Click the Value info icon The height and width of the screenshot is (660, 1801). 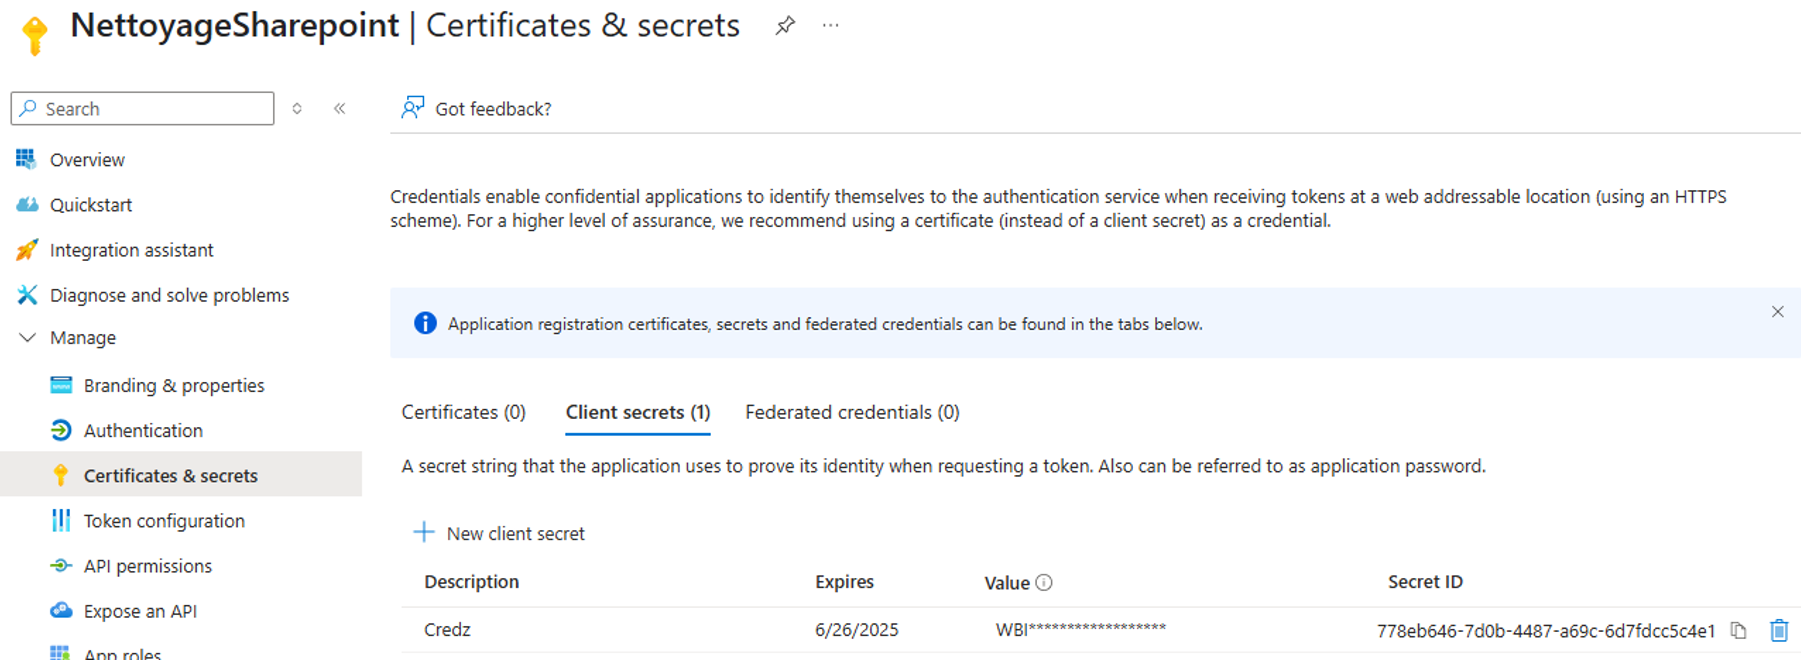point(1044,583)
